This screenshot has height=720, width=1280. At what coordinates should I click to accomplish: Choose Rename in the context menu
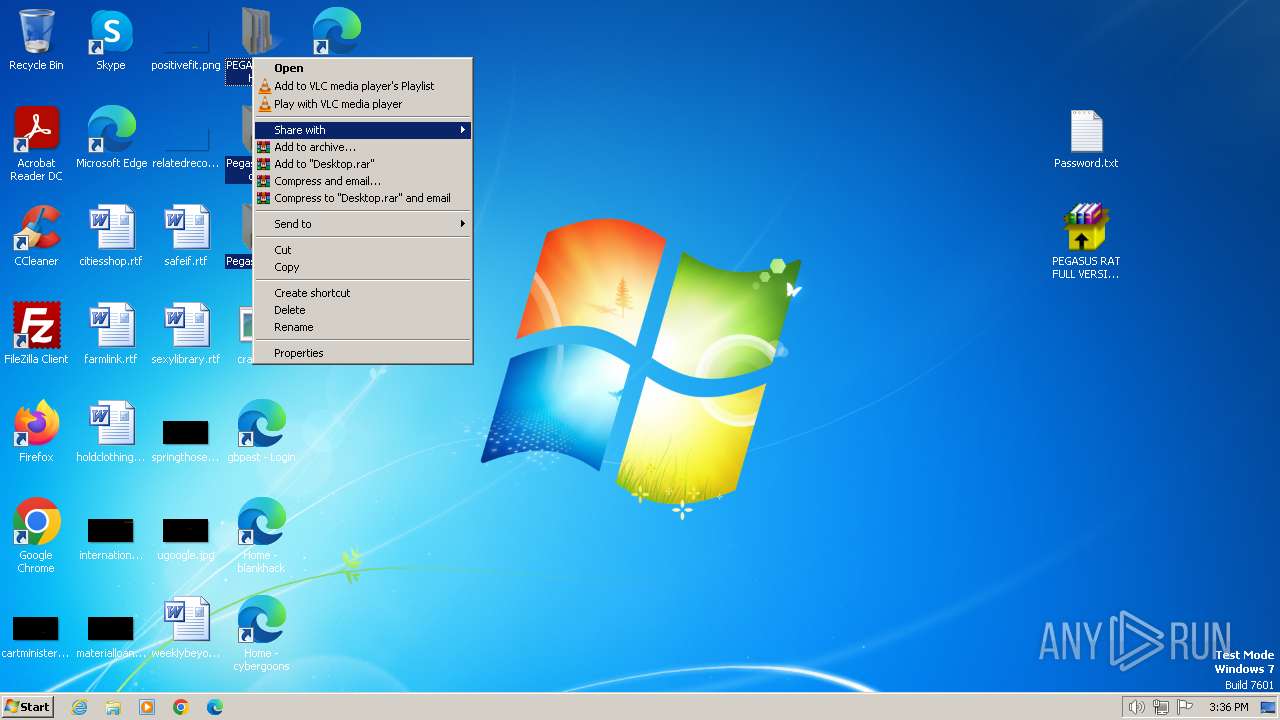(363, 327)
